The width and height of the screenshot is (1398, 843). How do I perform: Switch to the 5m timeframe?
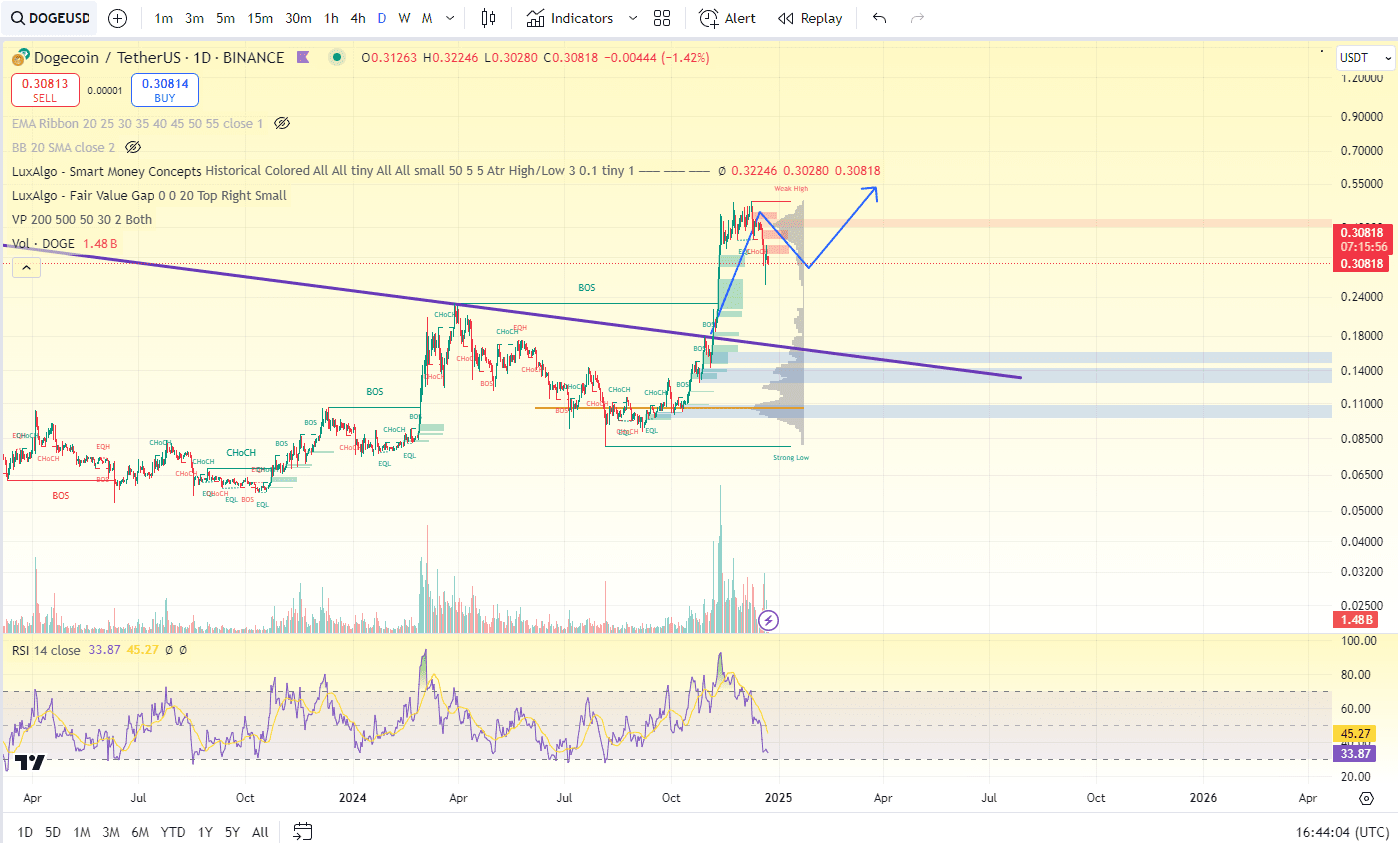(225, 18)
